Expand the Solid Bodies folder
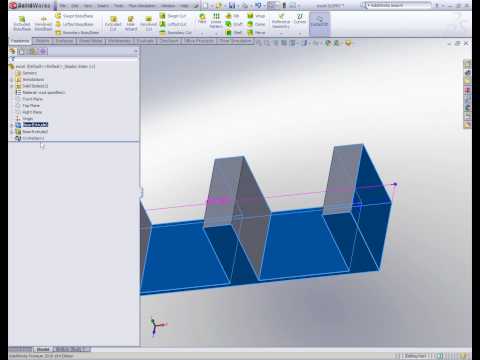The height and width of the screenshot is (360, 480). click(12, 86)
